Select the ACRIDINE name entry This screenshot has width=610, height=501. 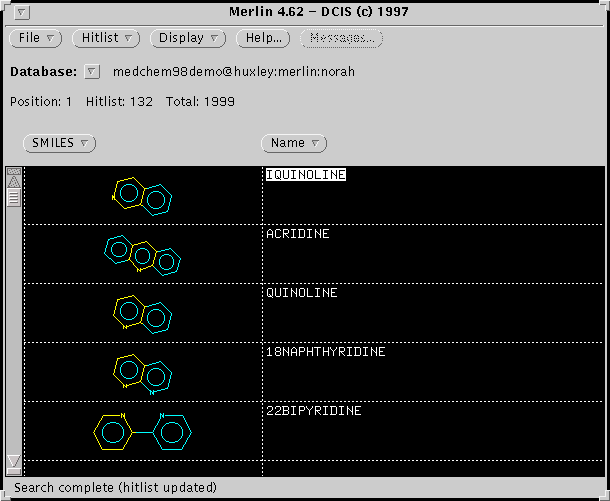(x=297, y=234)
